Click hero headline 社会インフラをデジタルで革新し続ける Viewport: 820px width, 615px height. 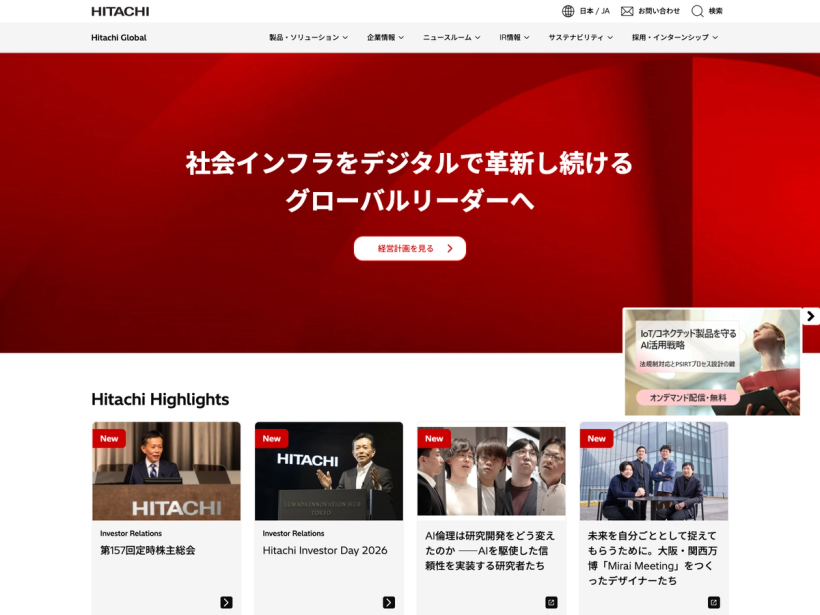pyautogui.click(x=409, y=163)
